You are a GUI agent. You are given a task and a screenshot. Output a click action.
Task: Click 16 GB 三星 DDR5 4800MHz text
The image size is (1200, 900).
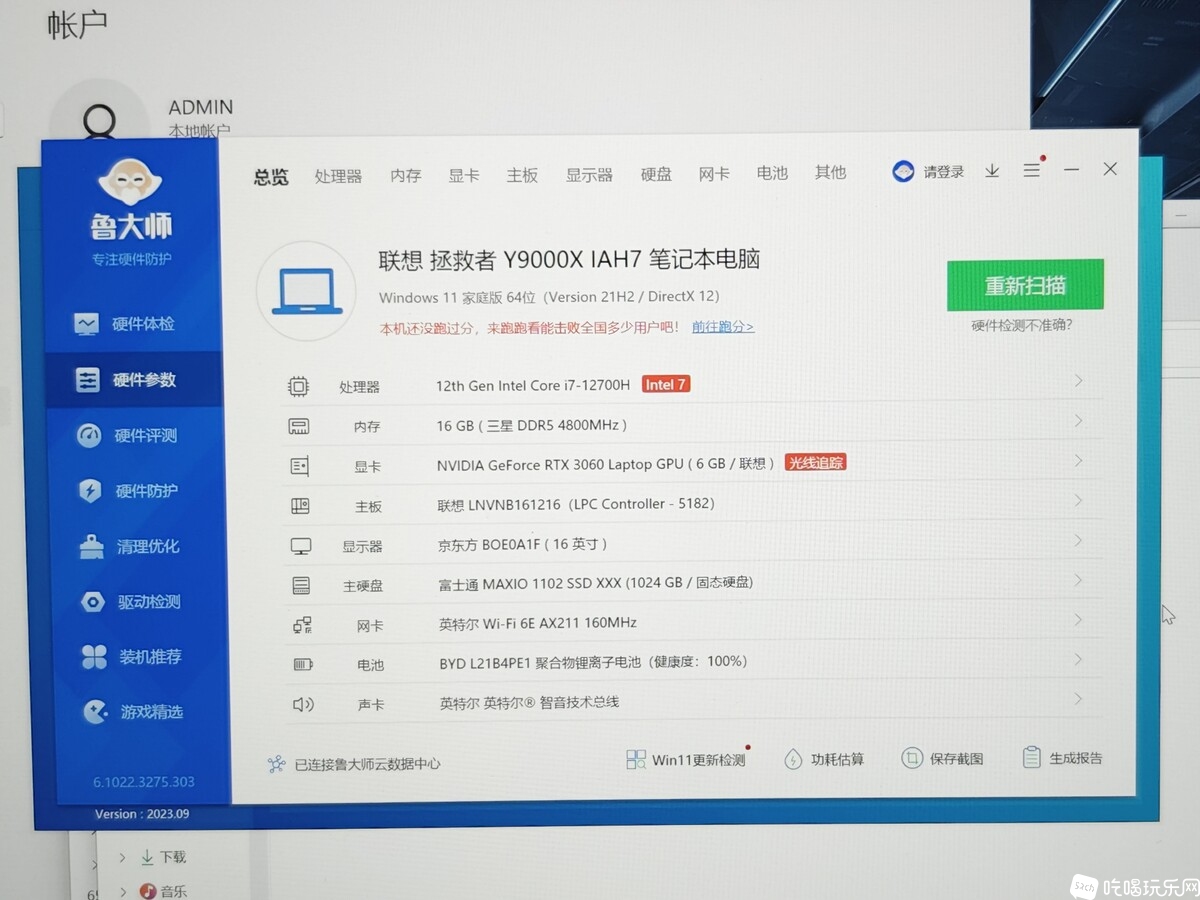[532, 425]
